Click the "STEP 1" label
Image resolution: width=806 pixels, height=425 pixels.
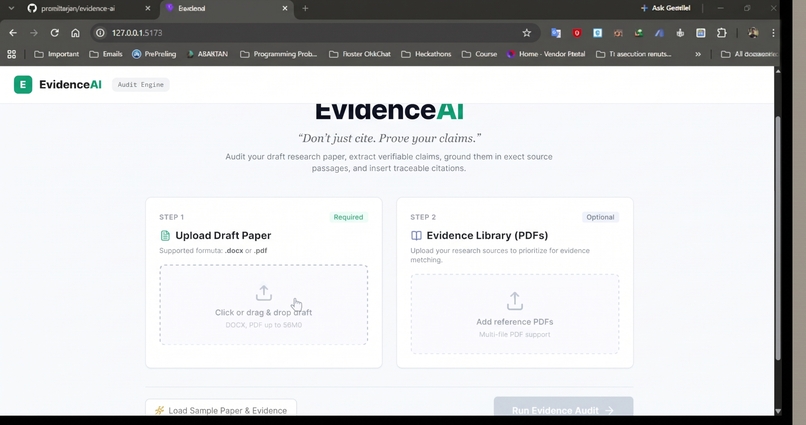[171, 217]
